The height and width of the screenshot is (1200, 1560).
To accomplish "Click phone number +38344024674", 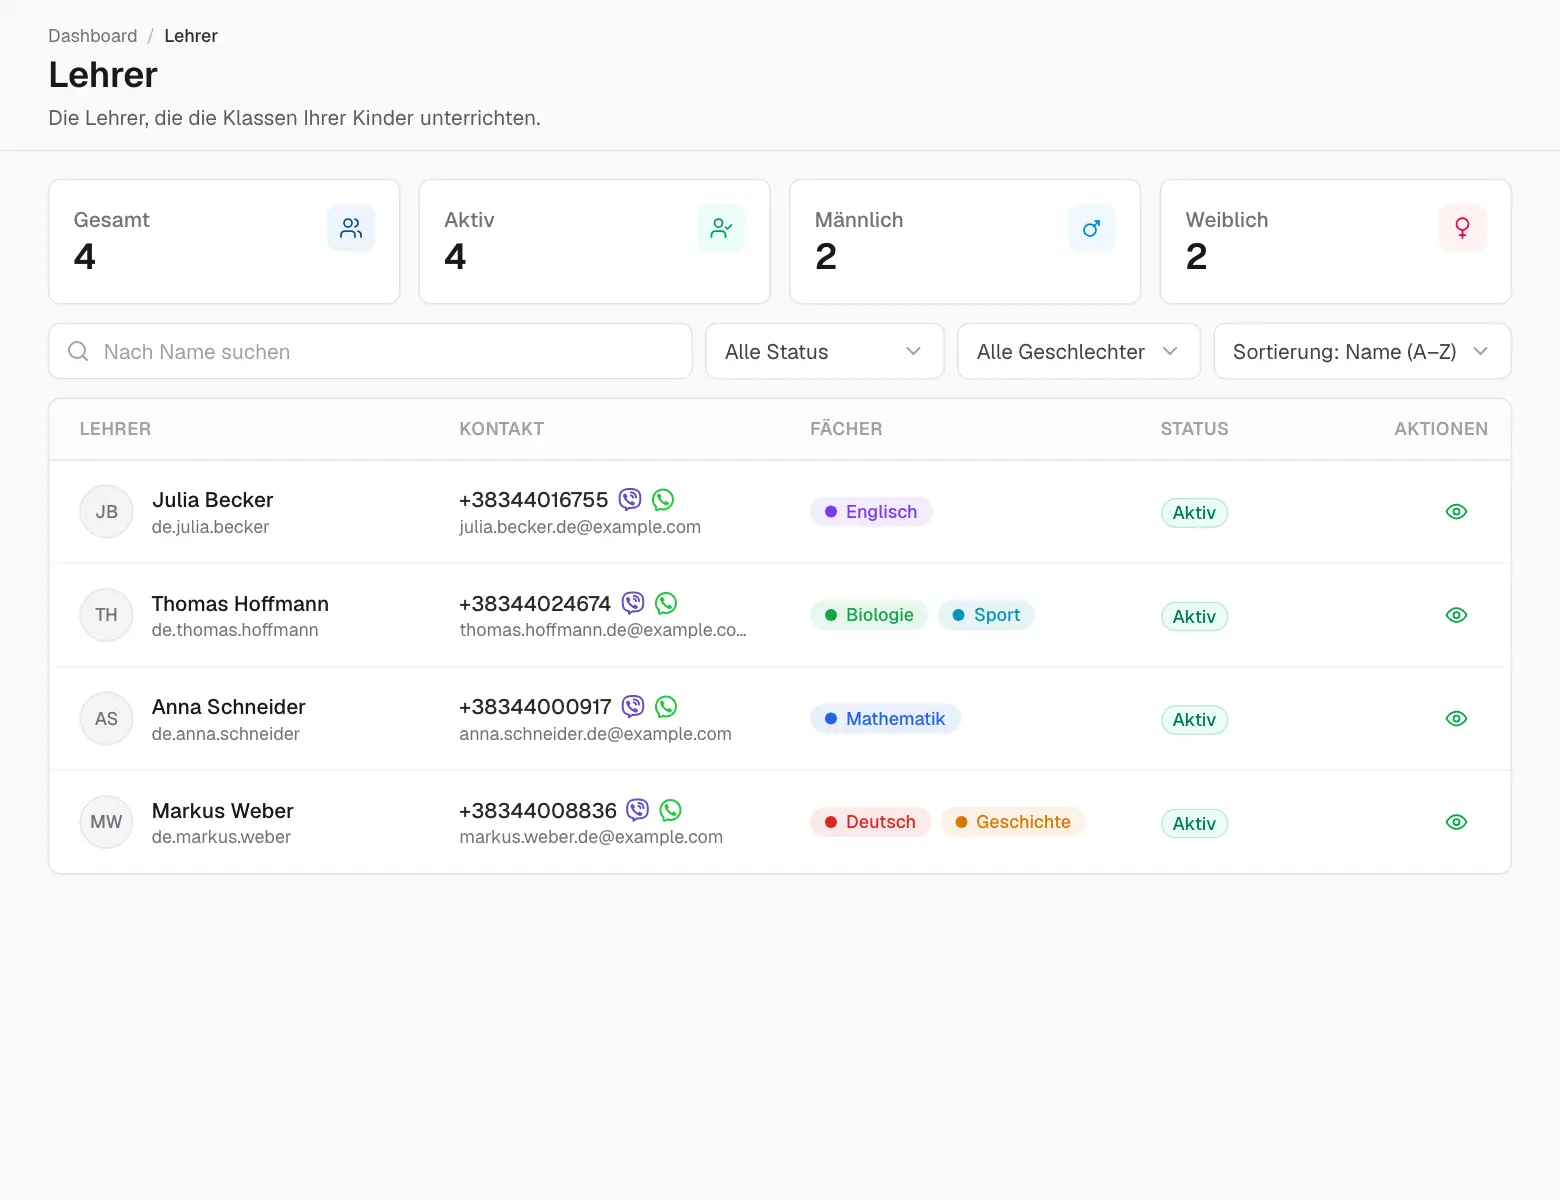I will pyautogui.click(x=535, y=604).
